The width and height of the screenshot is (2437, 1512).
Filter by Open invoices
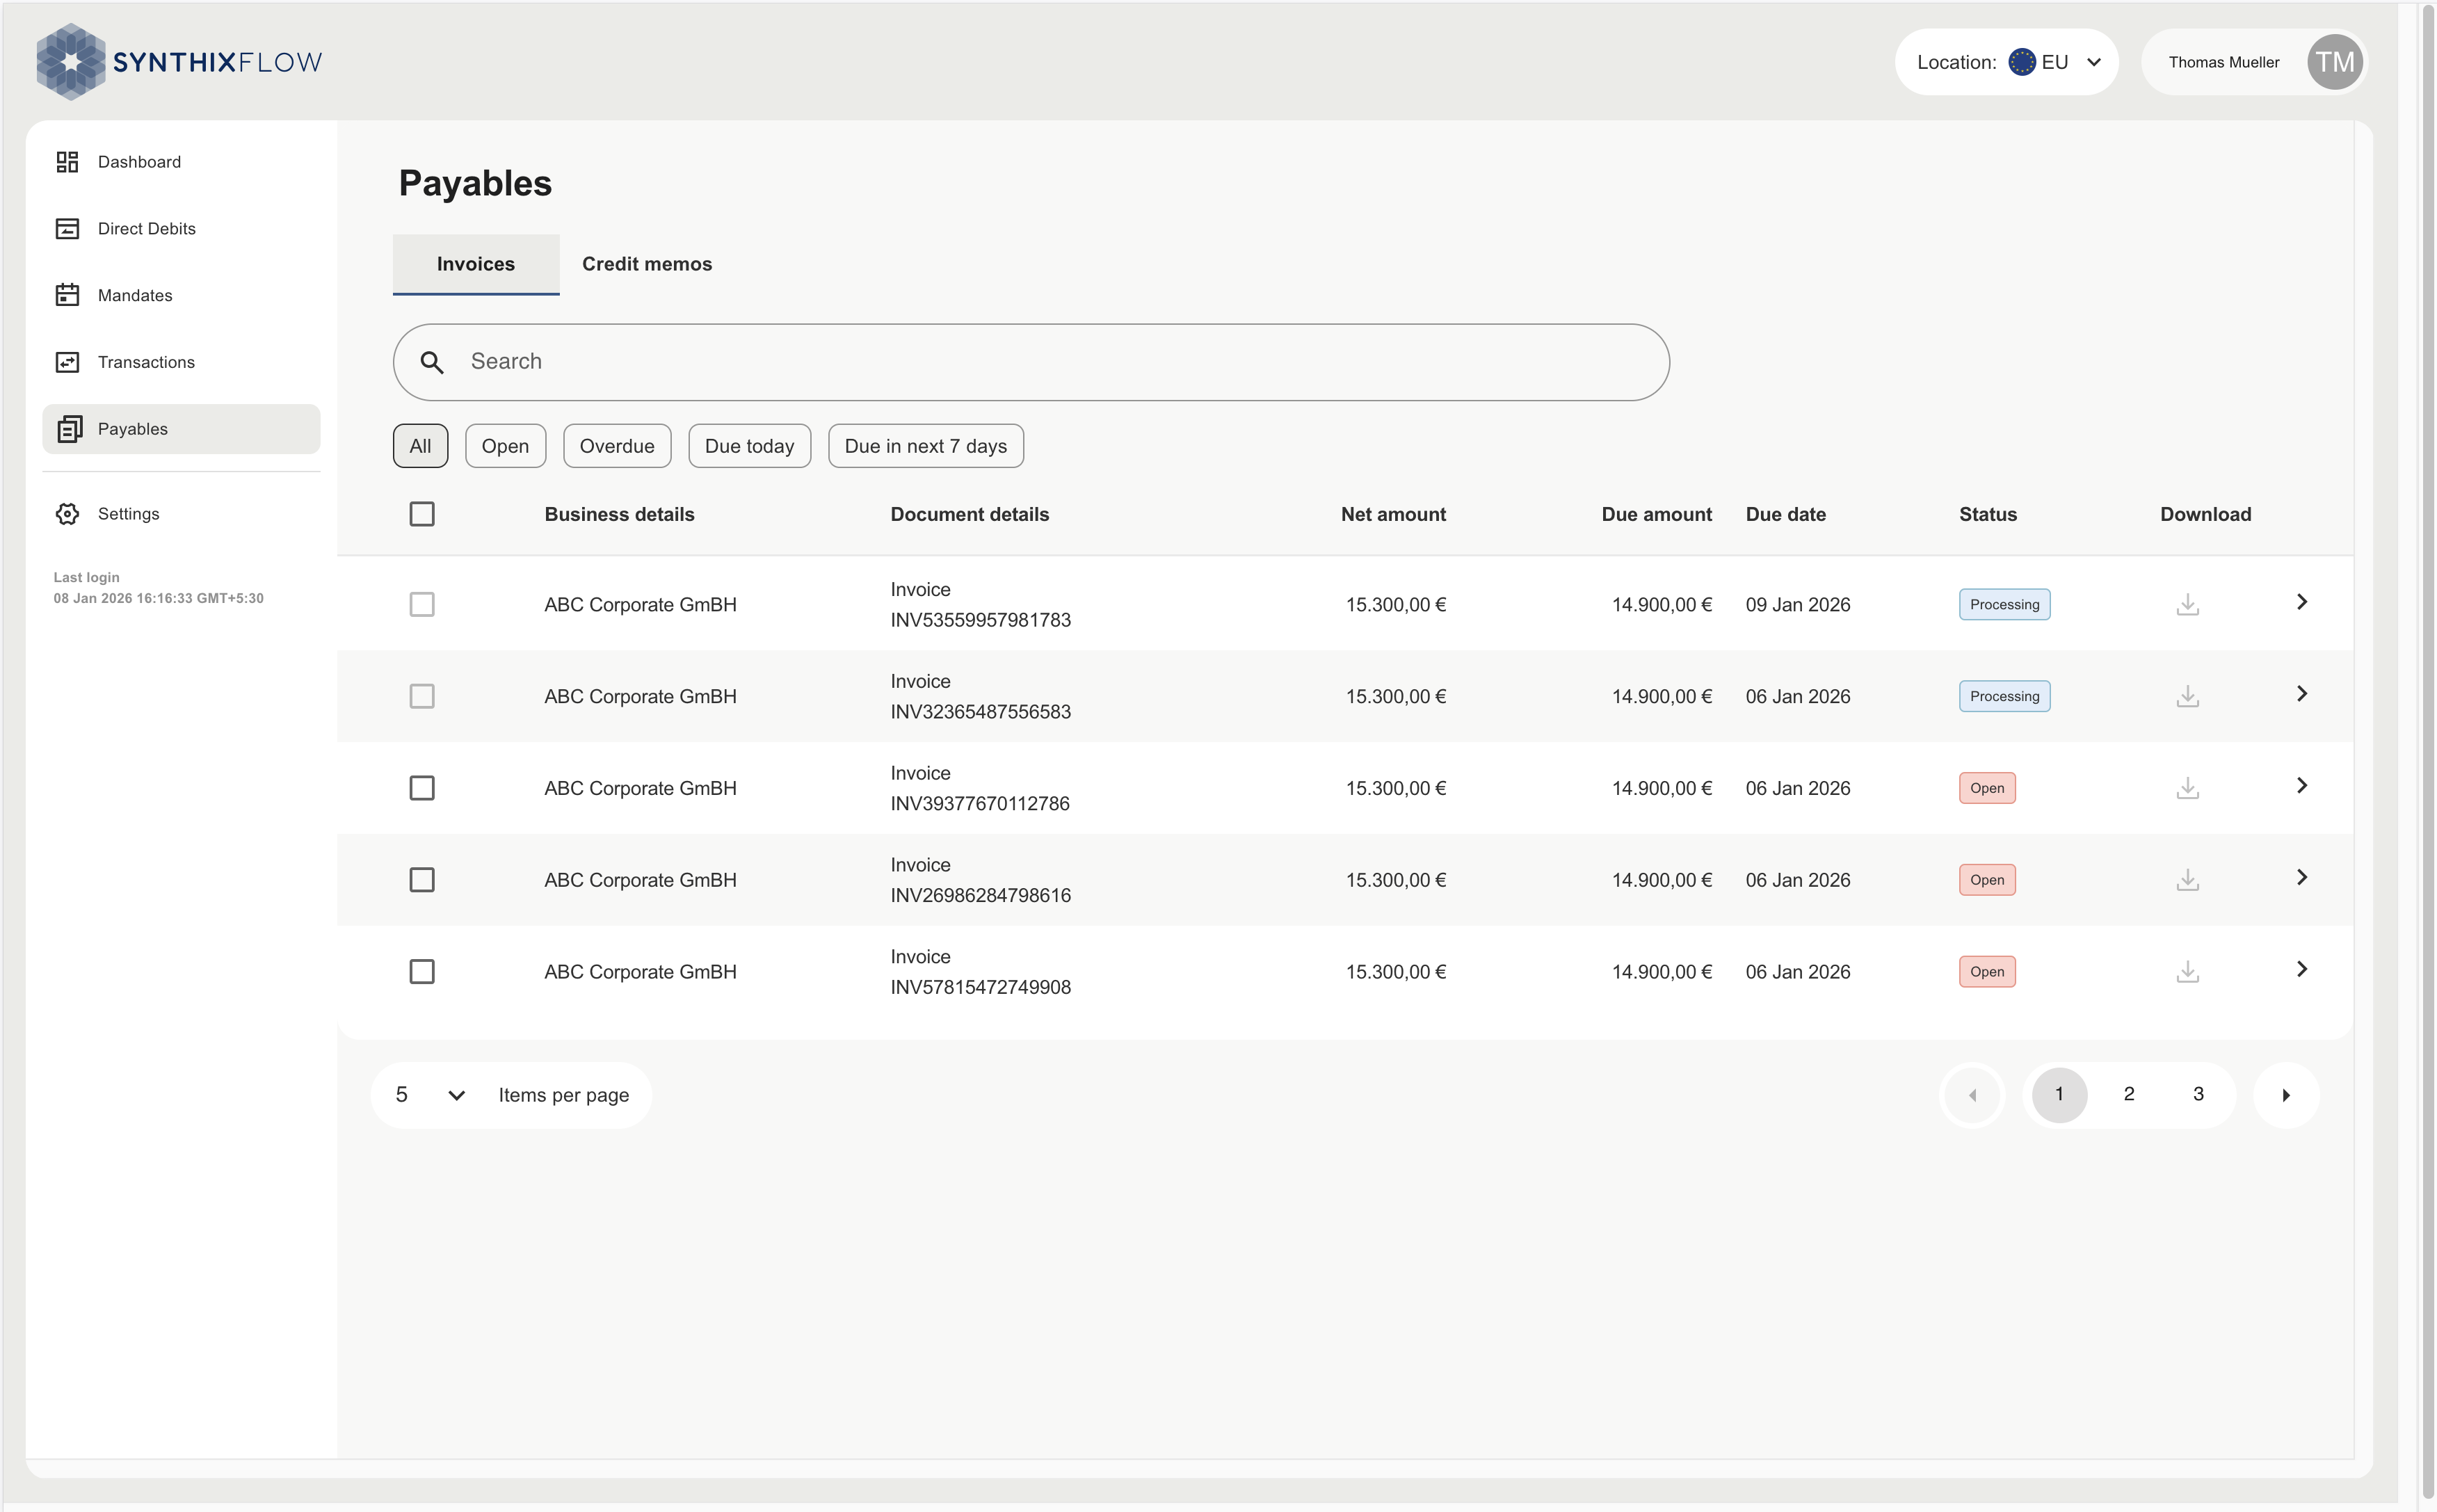tap(505, 446)
